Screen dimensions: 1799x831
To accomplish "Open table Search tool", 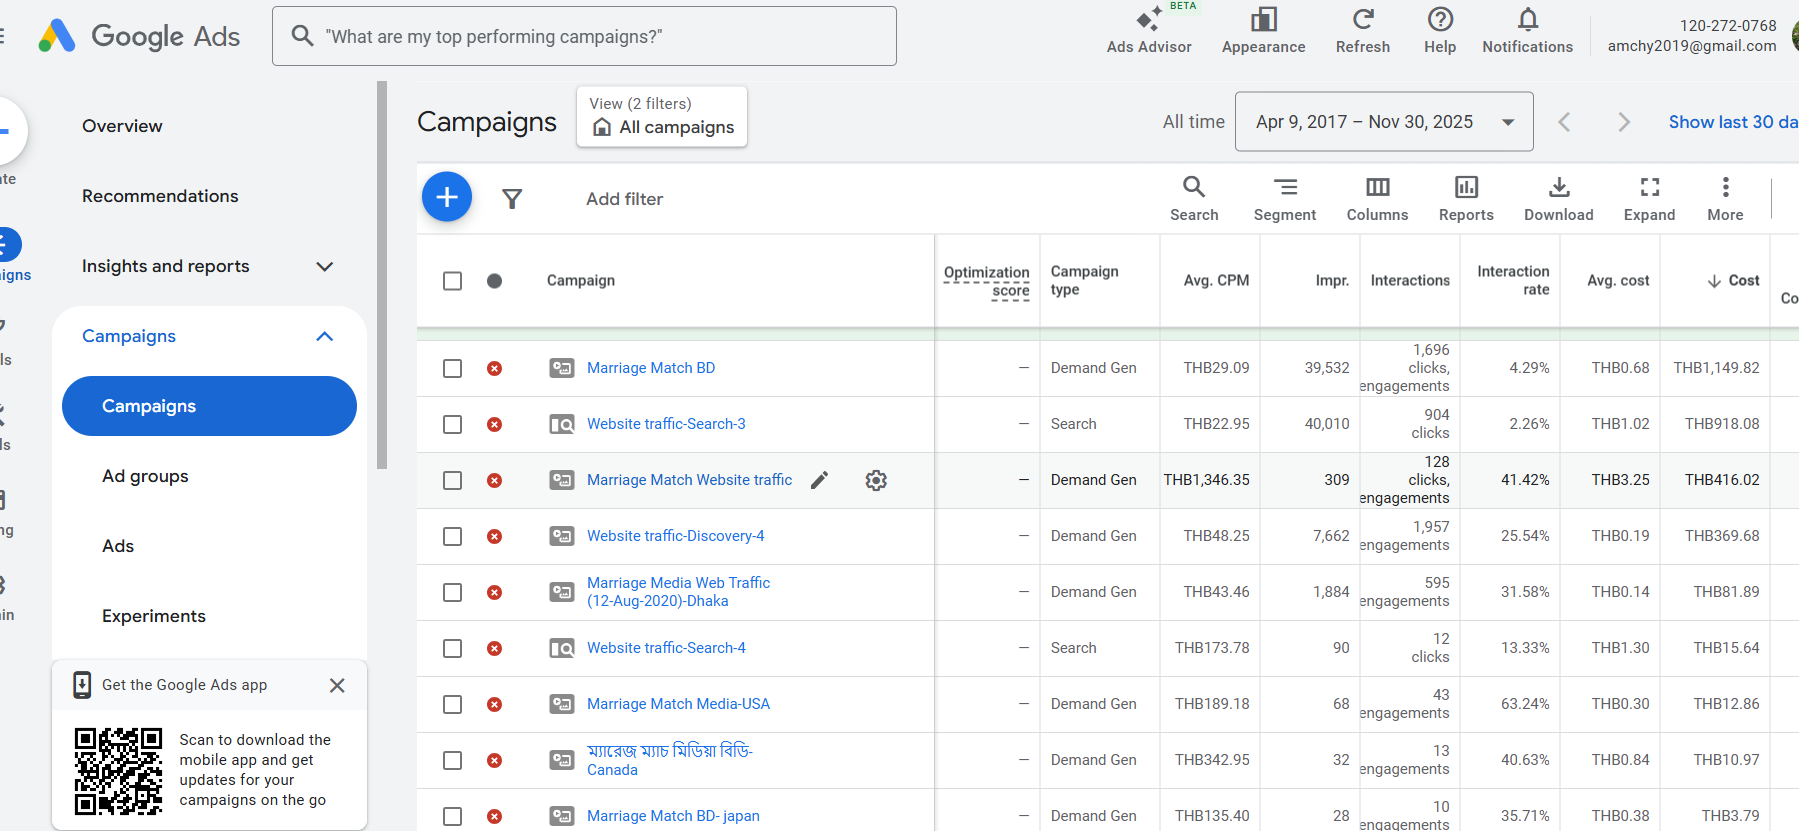I will coord(1194,198).
